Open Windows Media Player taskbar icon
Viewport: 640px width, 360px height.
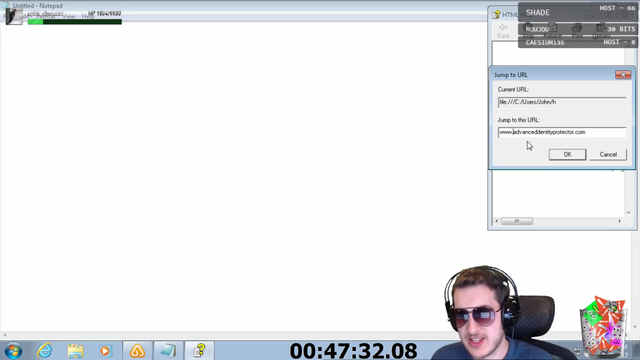point(105,351)
